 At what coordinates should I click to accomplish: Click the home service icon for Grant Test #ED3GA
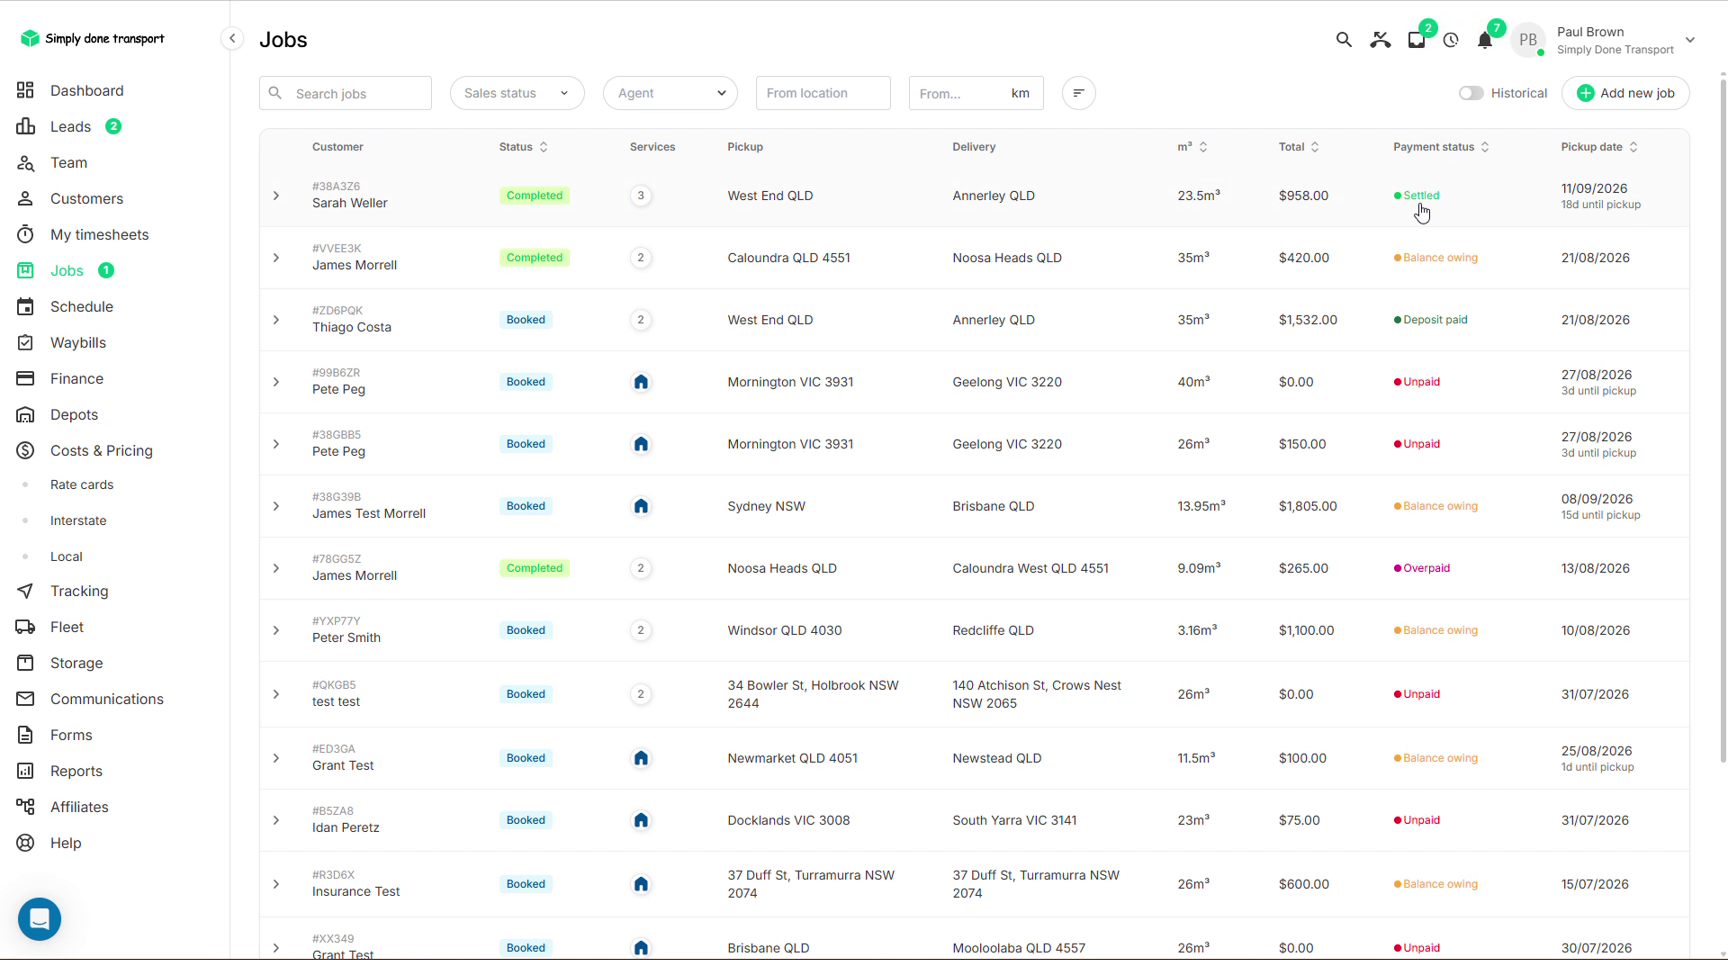click(x=641, y=758)
